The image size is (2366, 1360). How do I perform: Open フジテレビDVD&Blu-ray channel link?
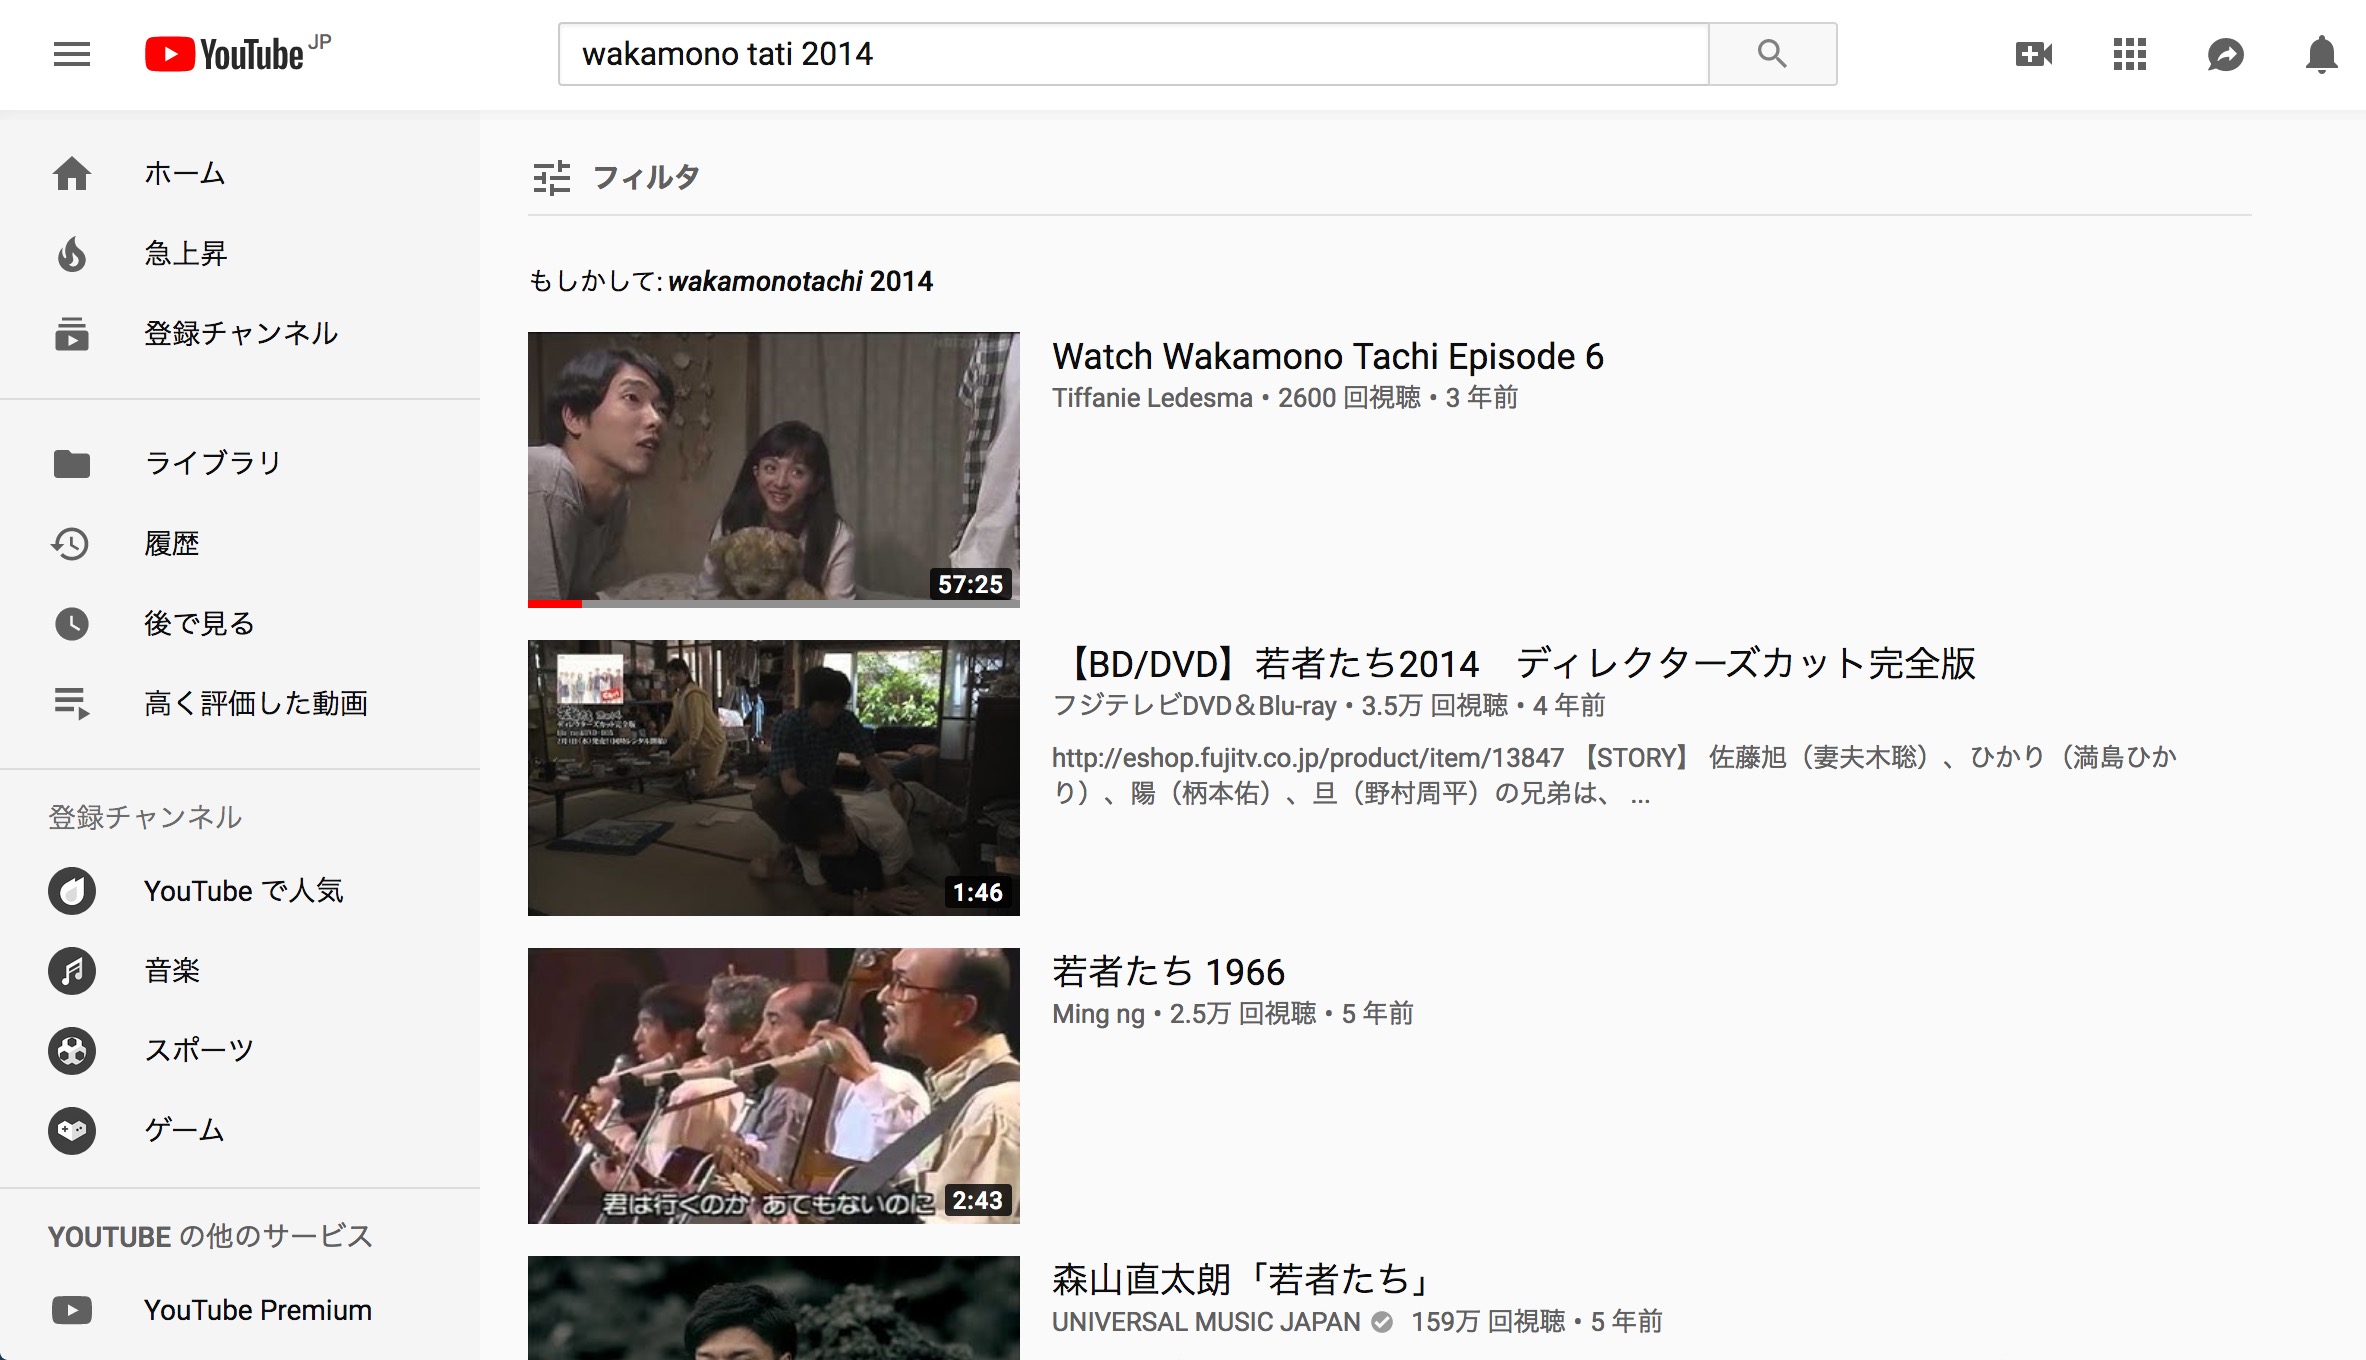[1194, 706]
